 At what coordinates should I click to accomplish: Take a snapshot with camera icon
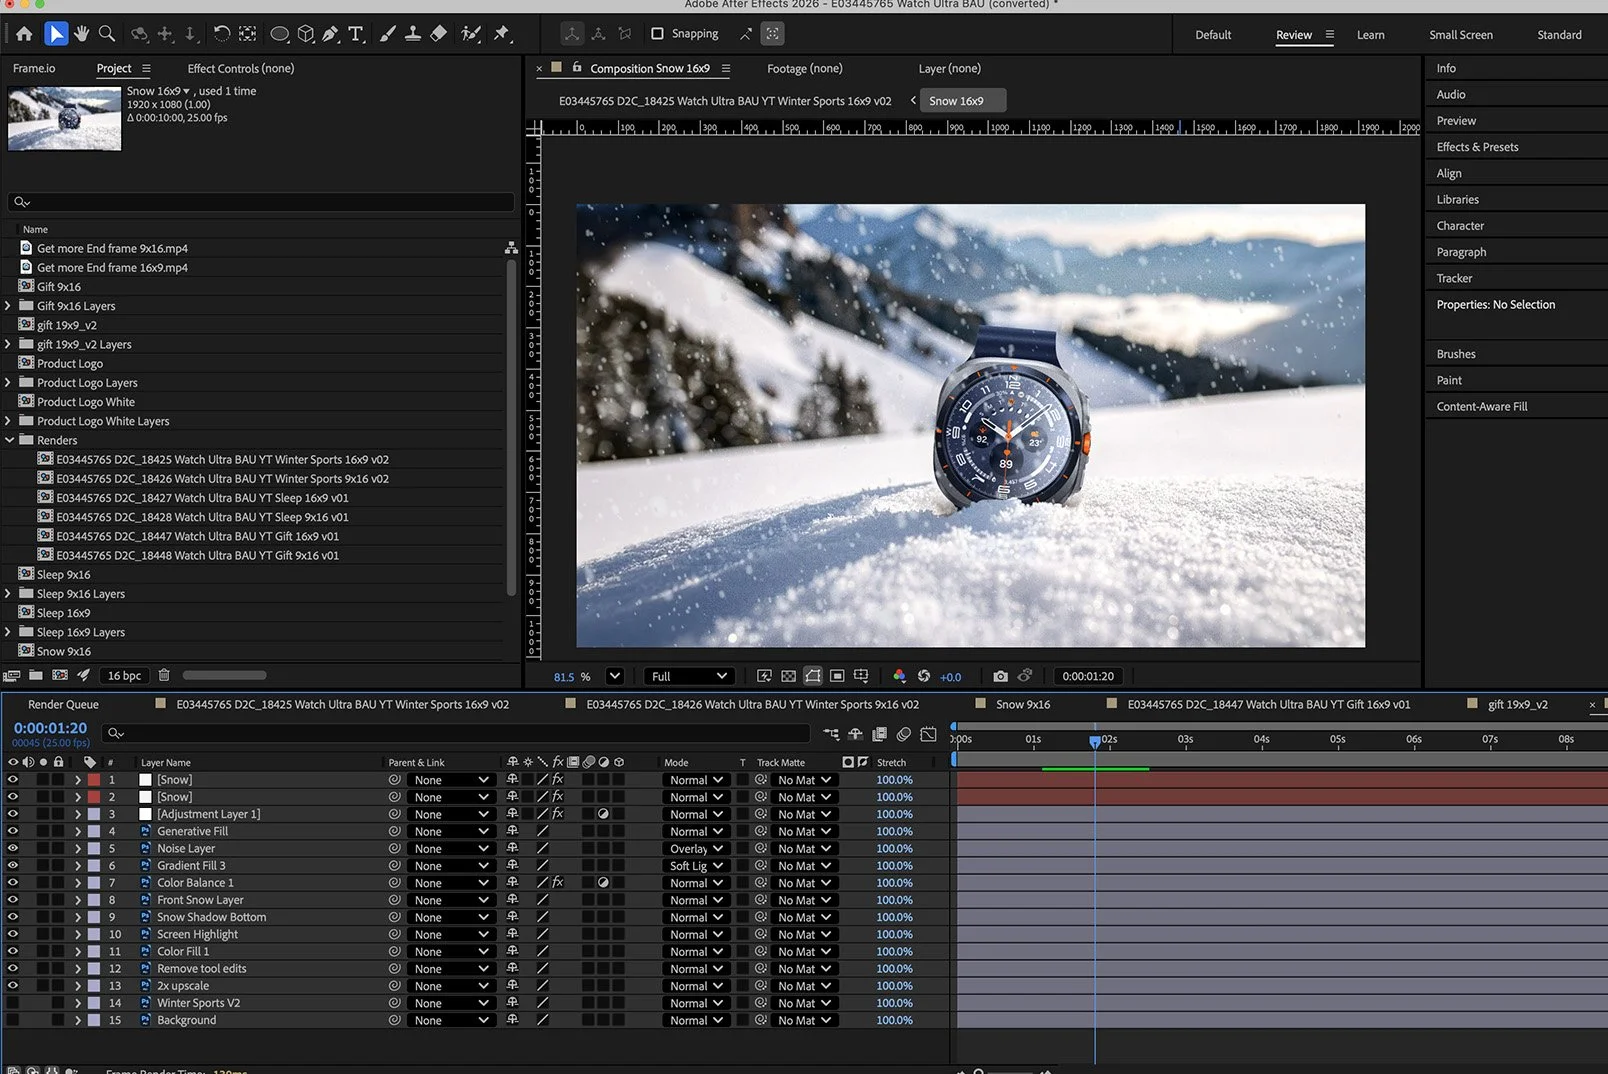coord(1000,676)
